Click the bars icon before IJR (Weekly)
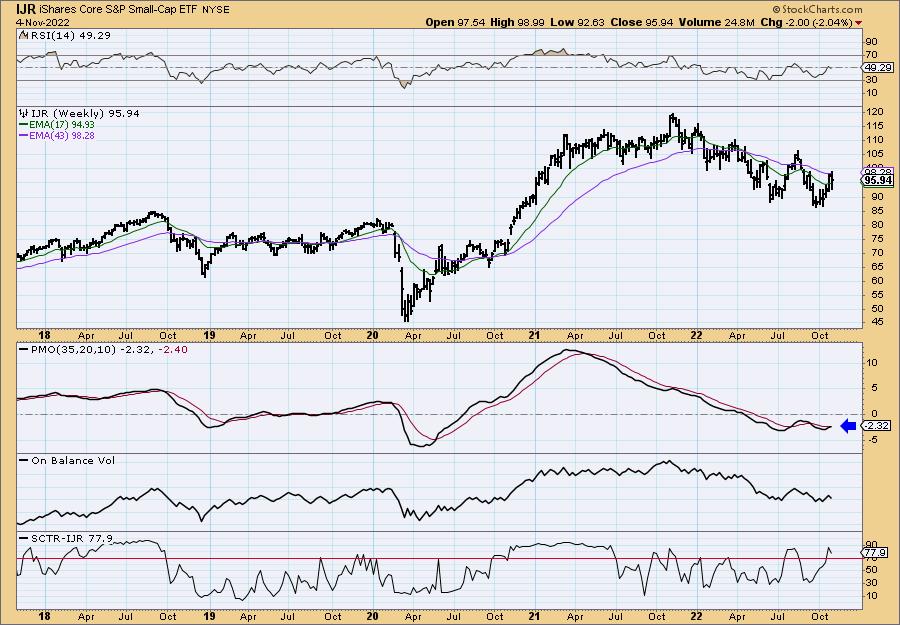 tap(23, 113)
